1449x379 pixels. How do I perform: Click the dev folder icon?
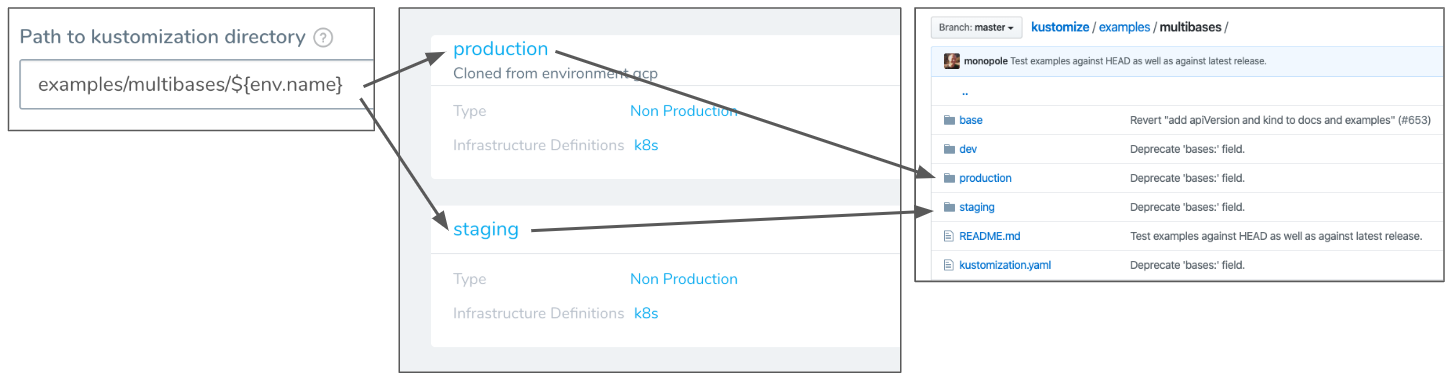coord(949,149)
